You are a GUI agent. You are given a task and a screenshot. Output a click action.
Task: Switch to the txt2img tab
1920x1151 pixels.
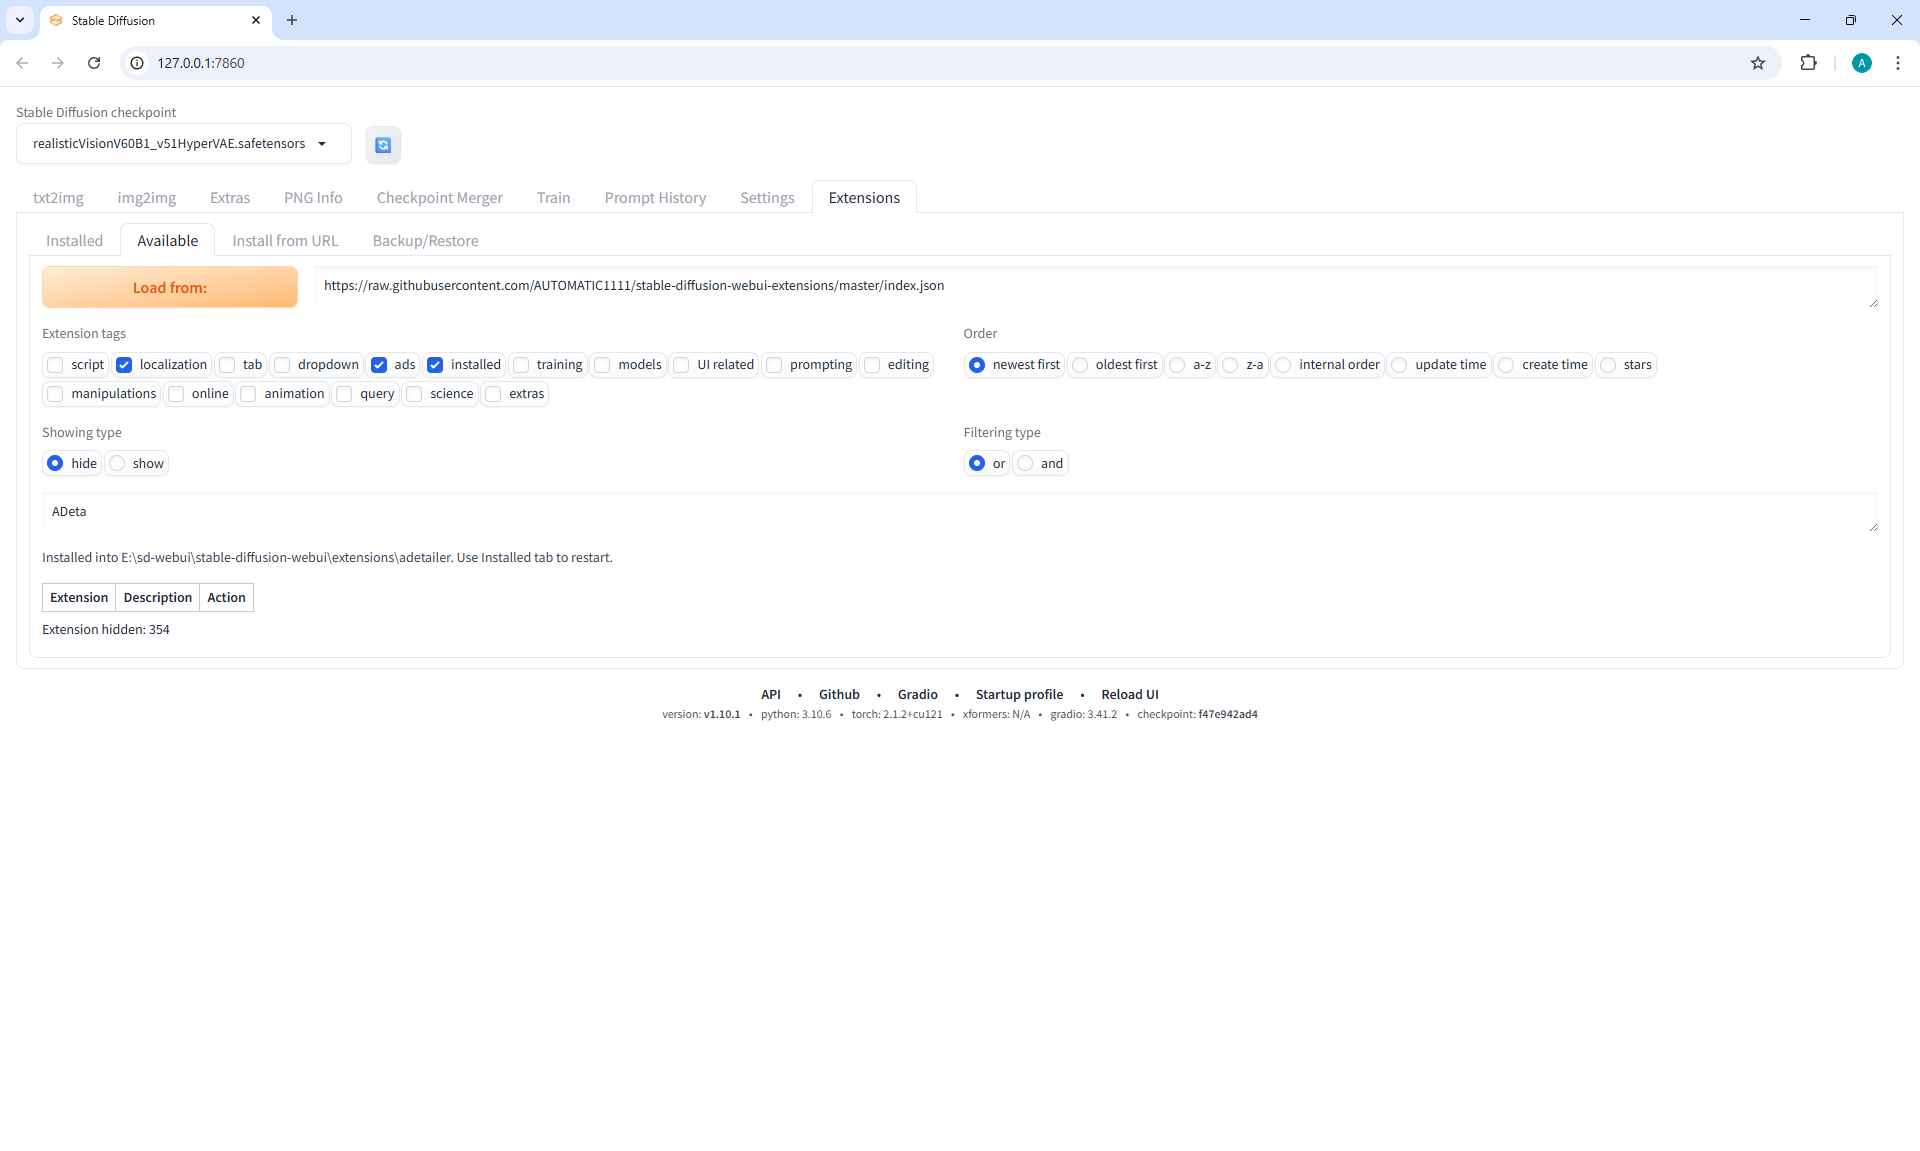coord(58,198)
